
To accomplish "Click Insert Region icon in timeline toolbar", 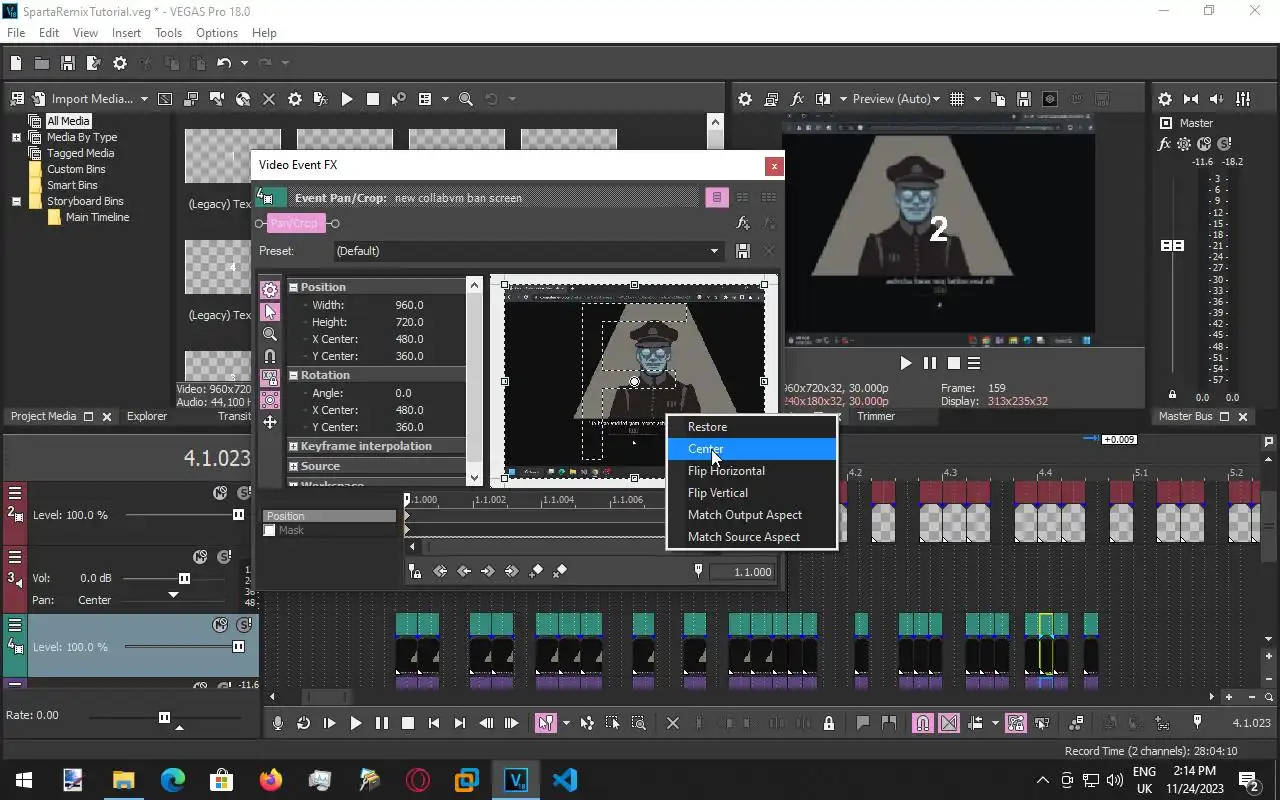I will [889, 723].
